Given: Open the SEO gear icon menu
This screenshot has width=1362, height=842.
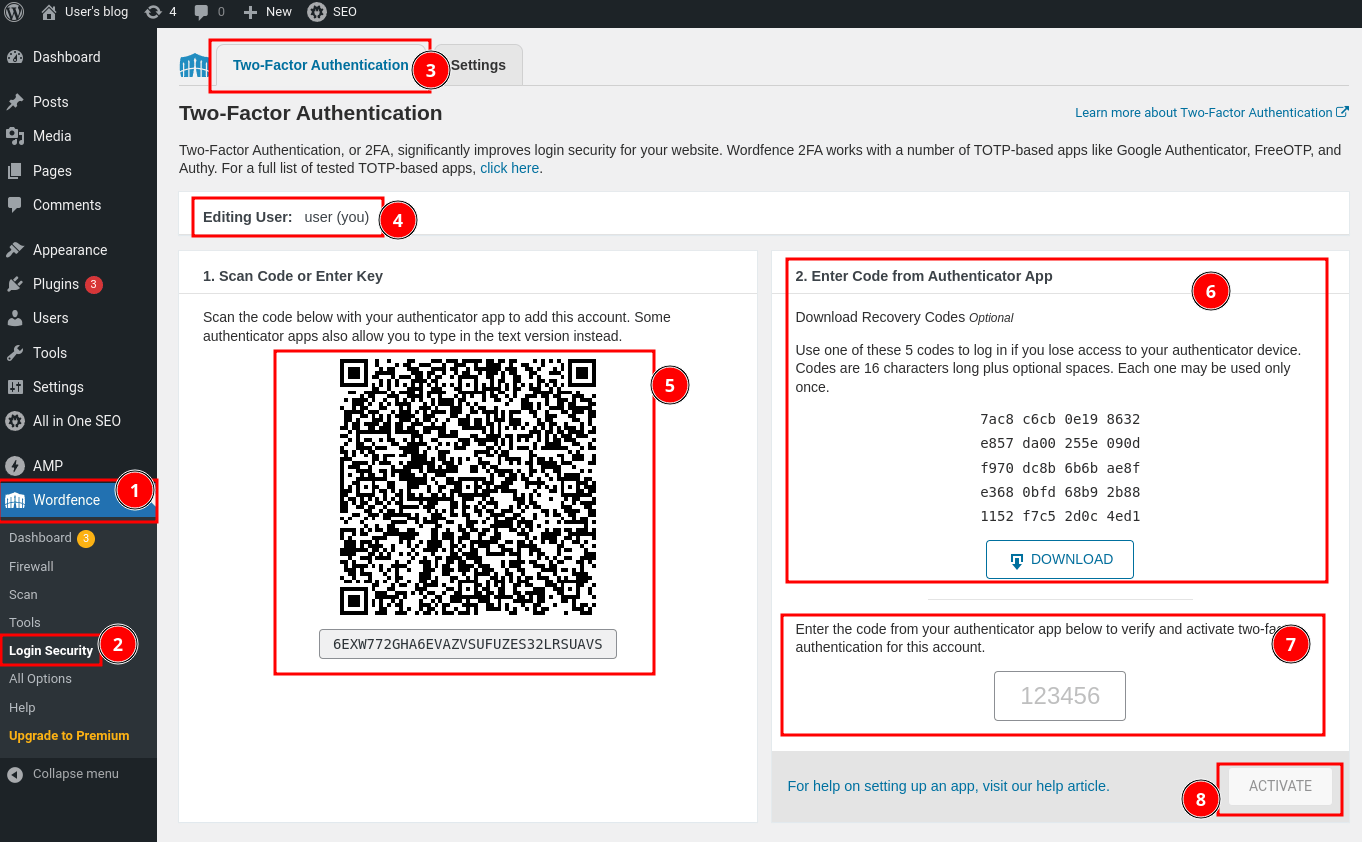Looking at the screenshot, I should (x=317, y=12).
